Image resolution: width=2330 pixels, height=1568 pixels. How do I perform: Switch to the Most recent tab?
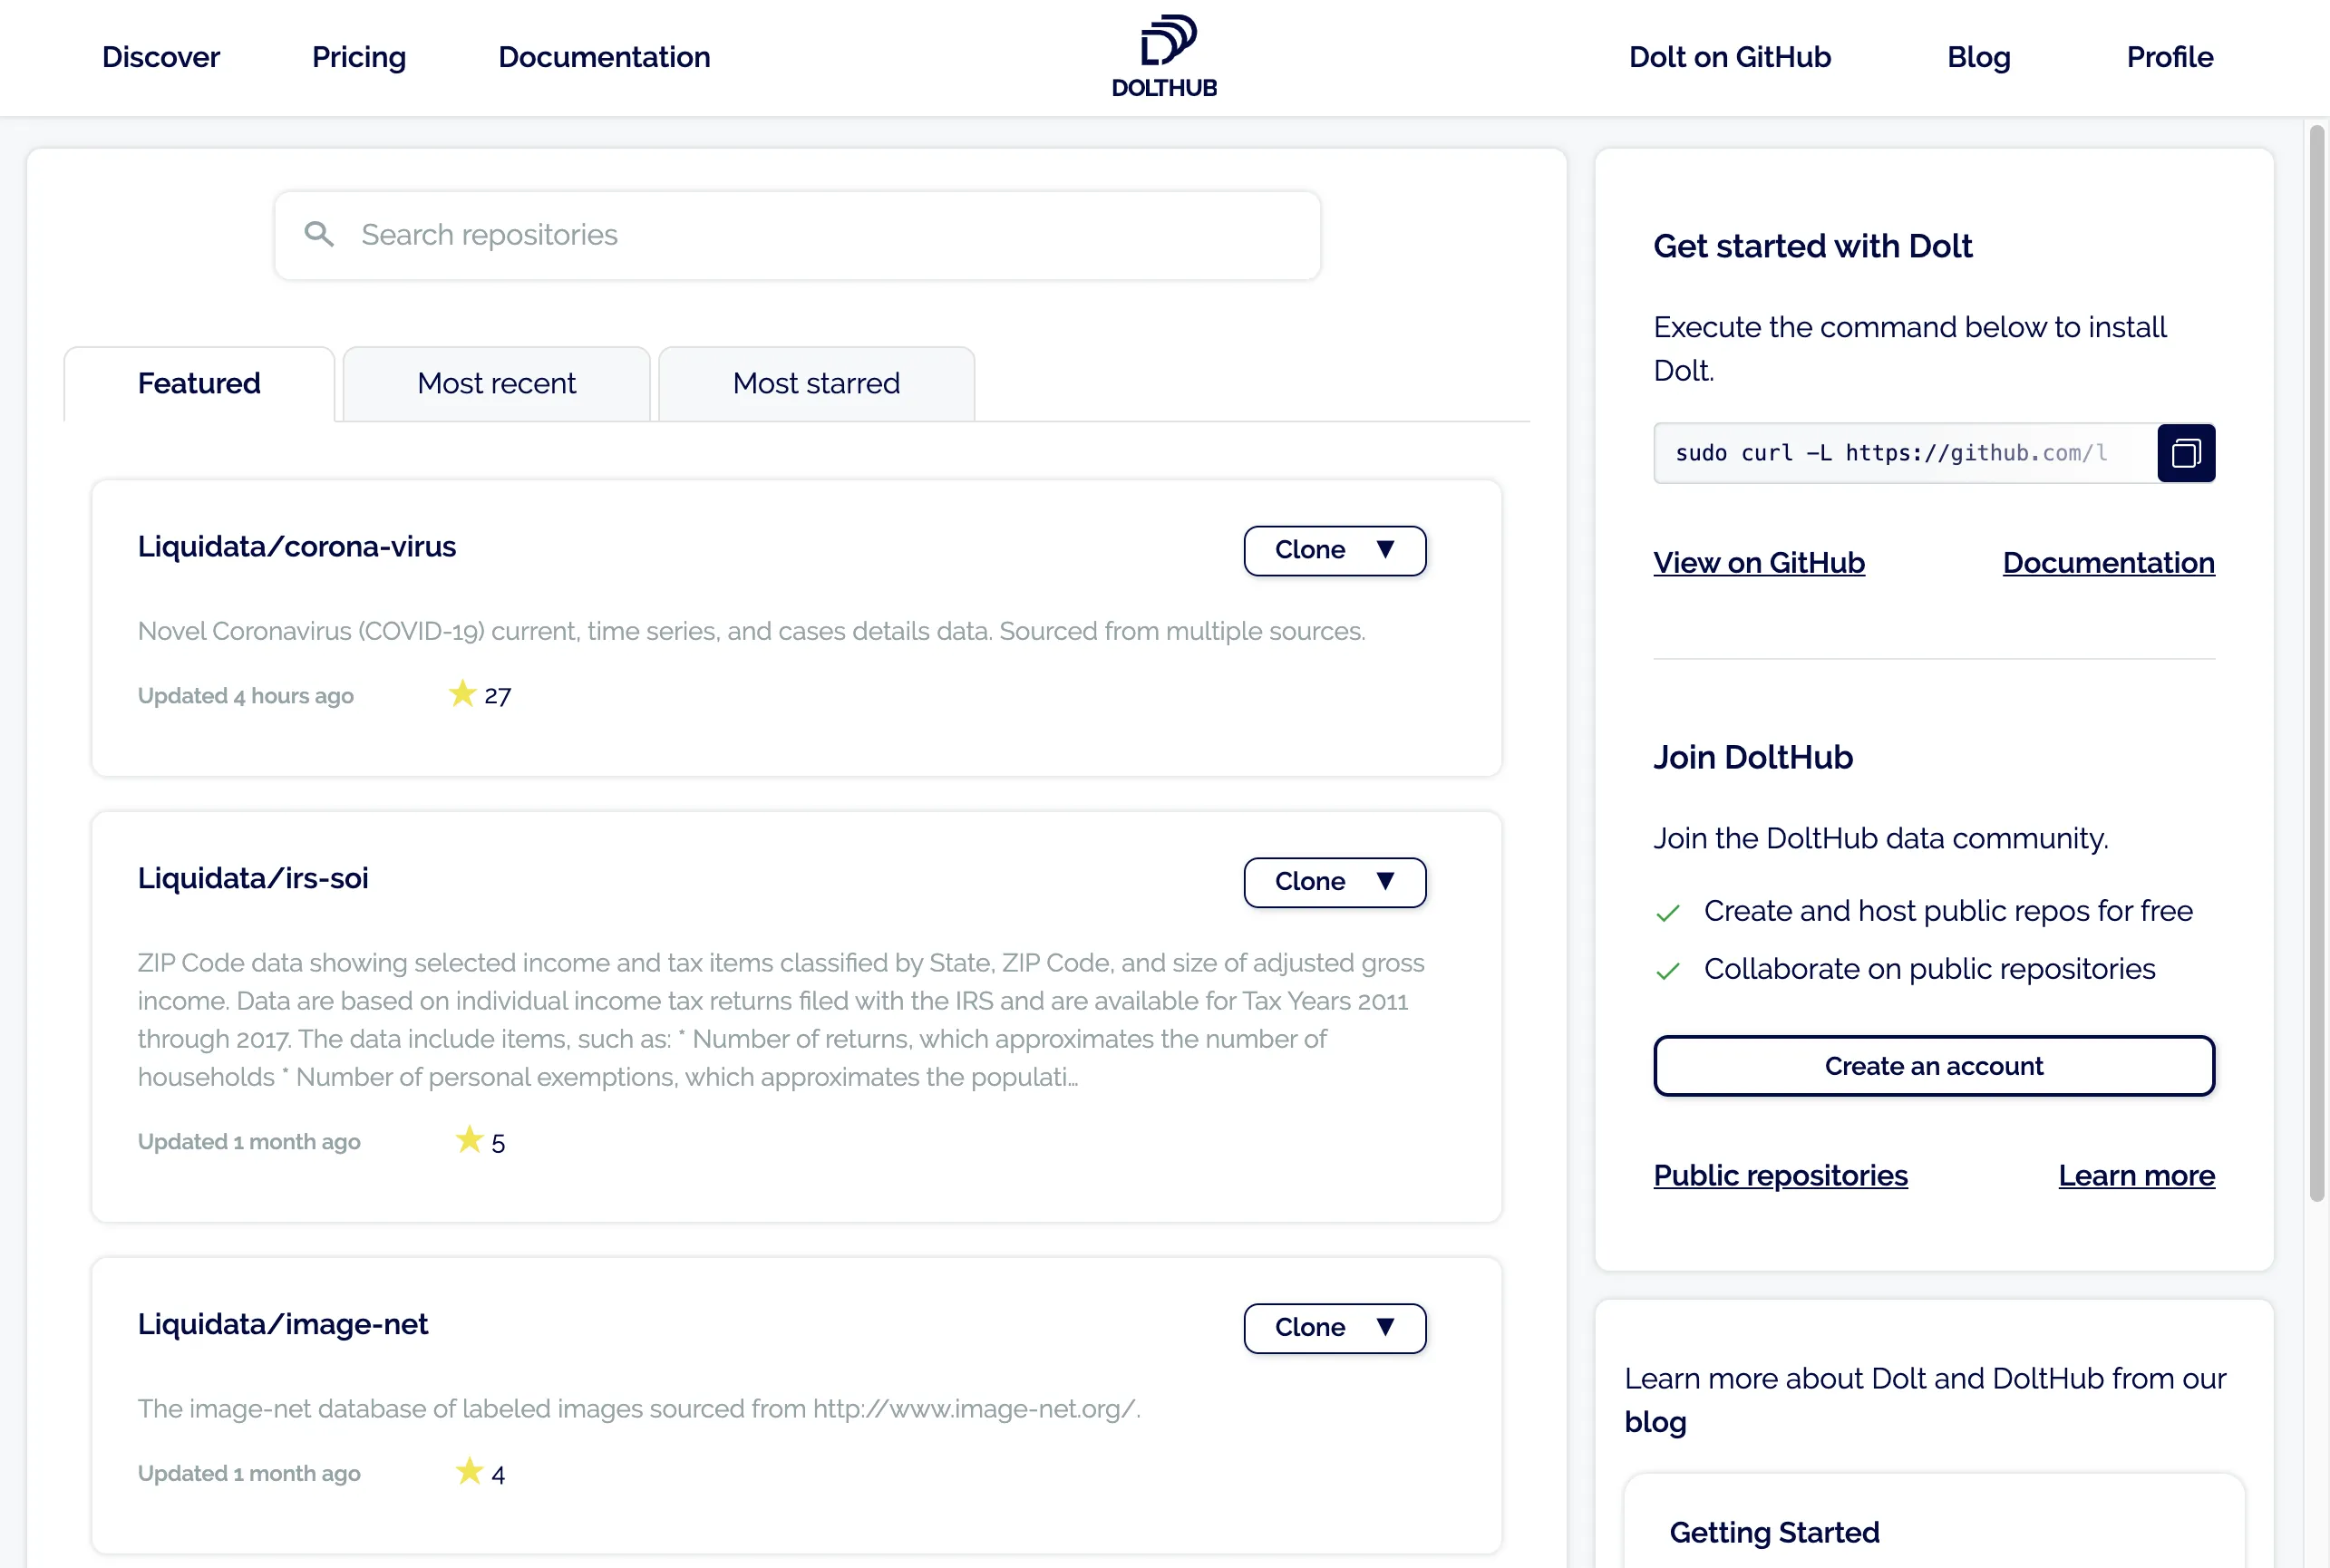tap(496, 384)
